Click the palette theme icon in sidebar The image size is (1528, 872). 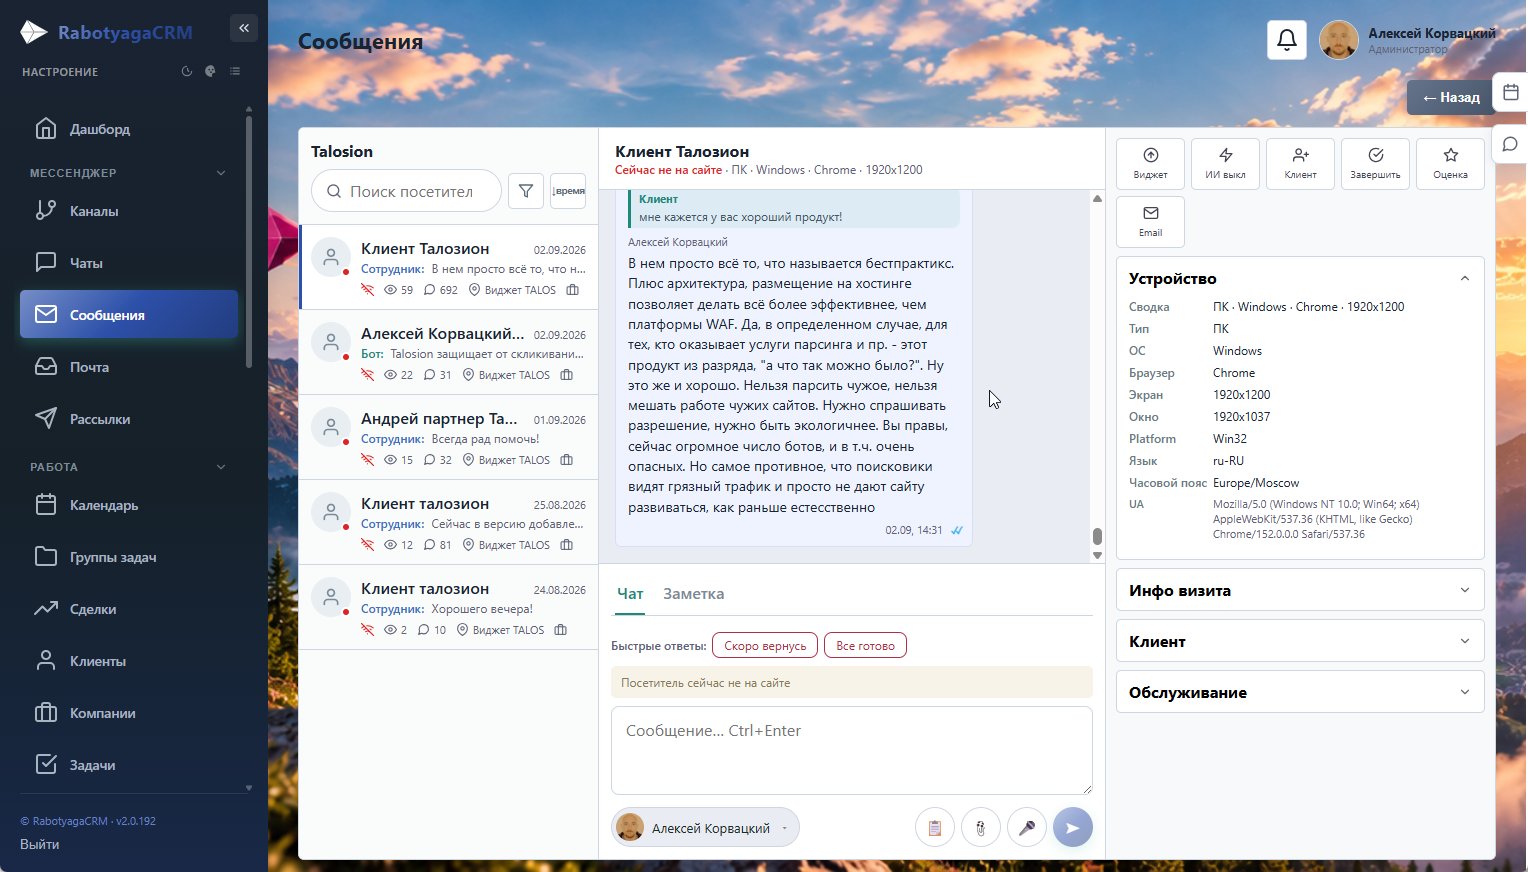210,72
